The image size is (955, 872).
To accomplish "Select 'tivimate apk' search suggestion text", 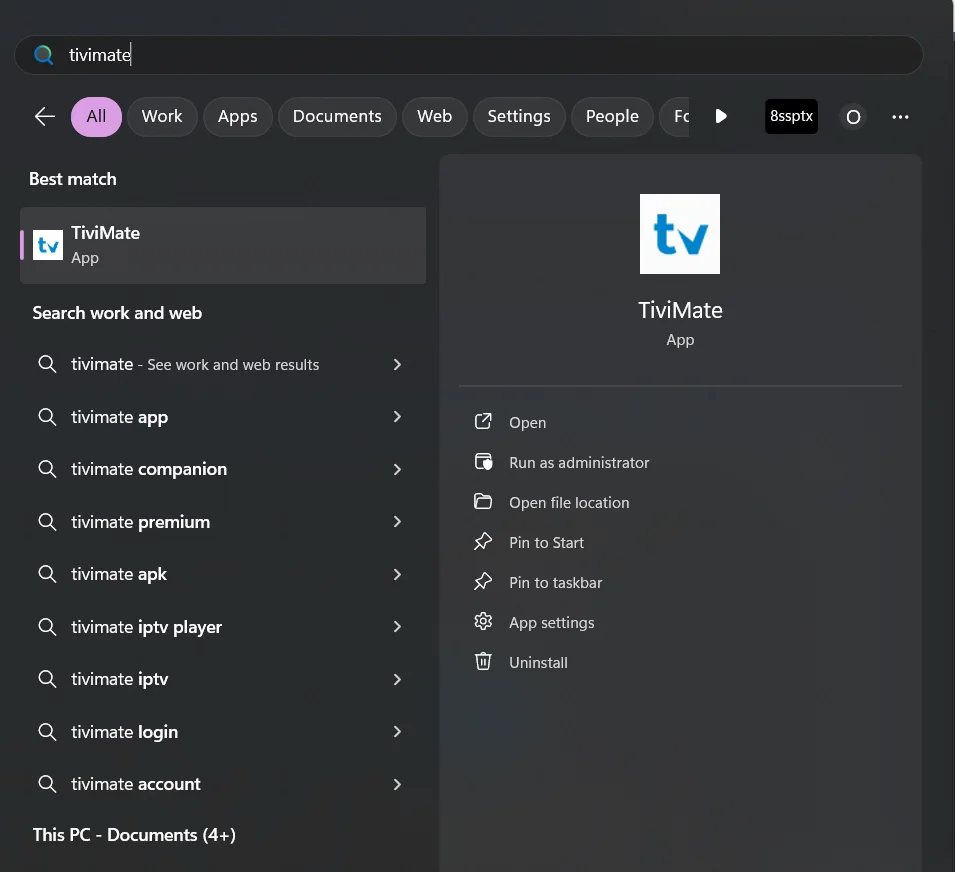I will 119,575.
